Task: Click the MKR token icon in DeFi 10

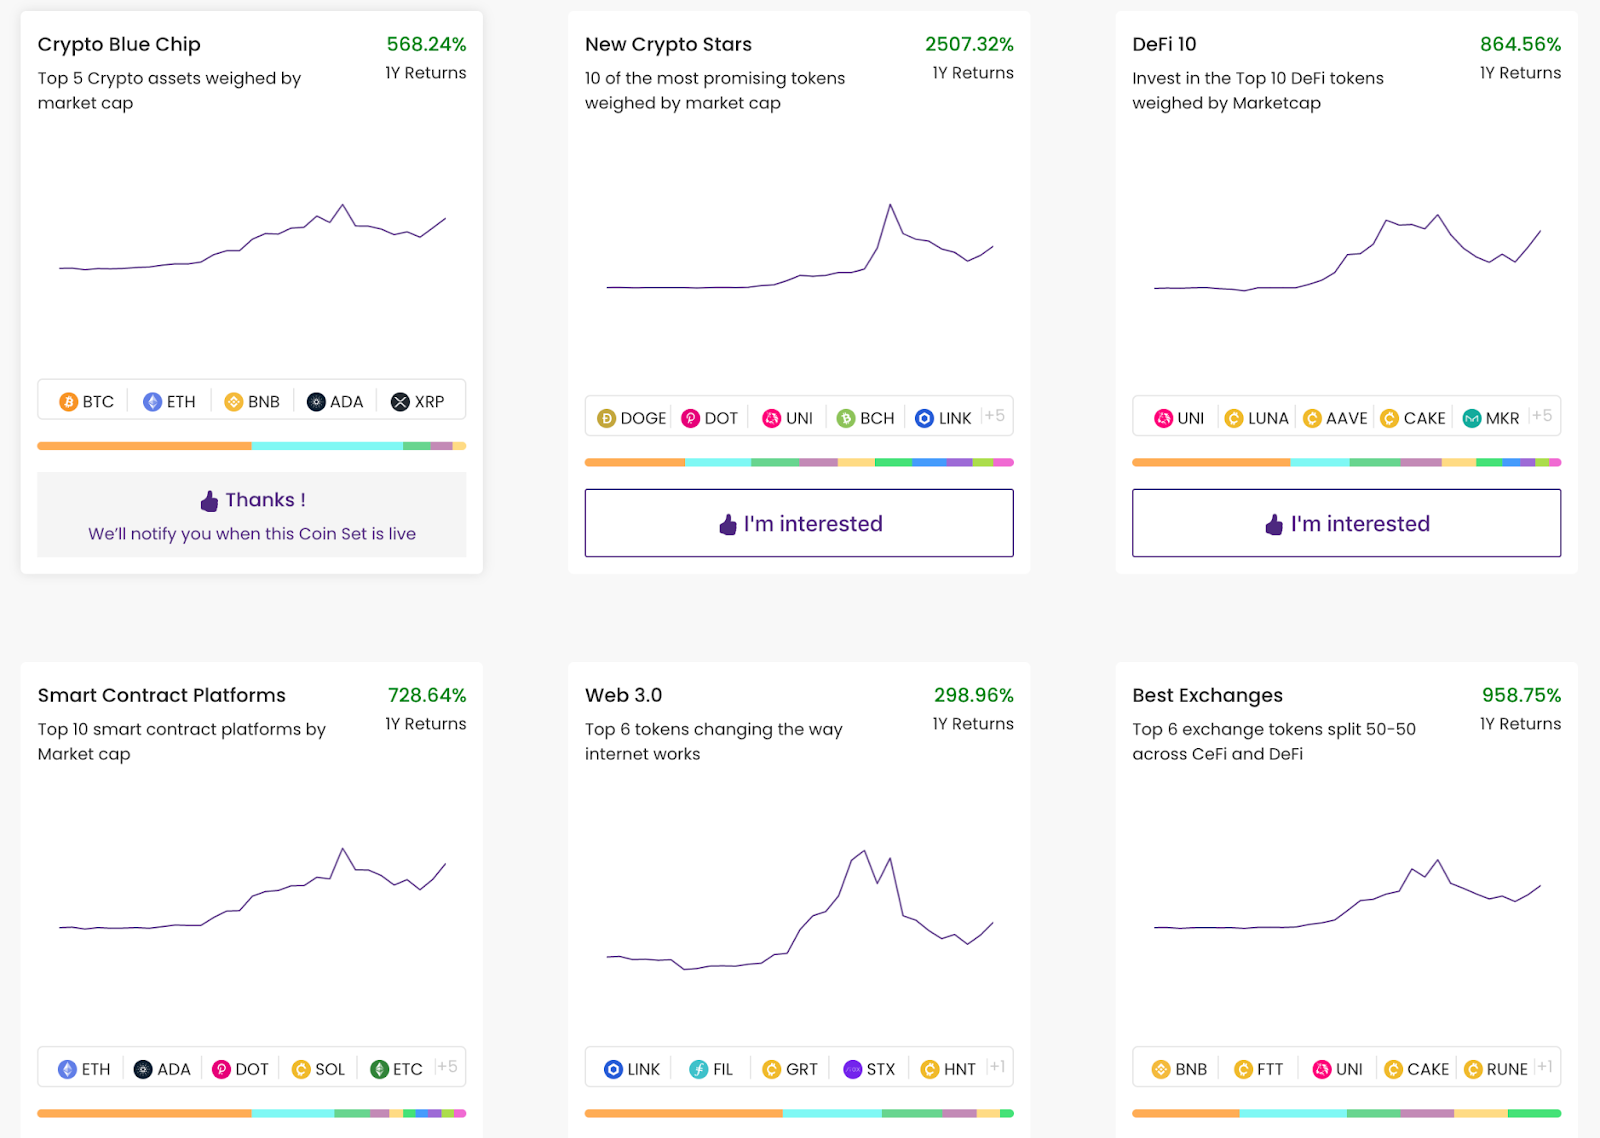Action: [1472, 419]
